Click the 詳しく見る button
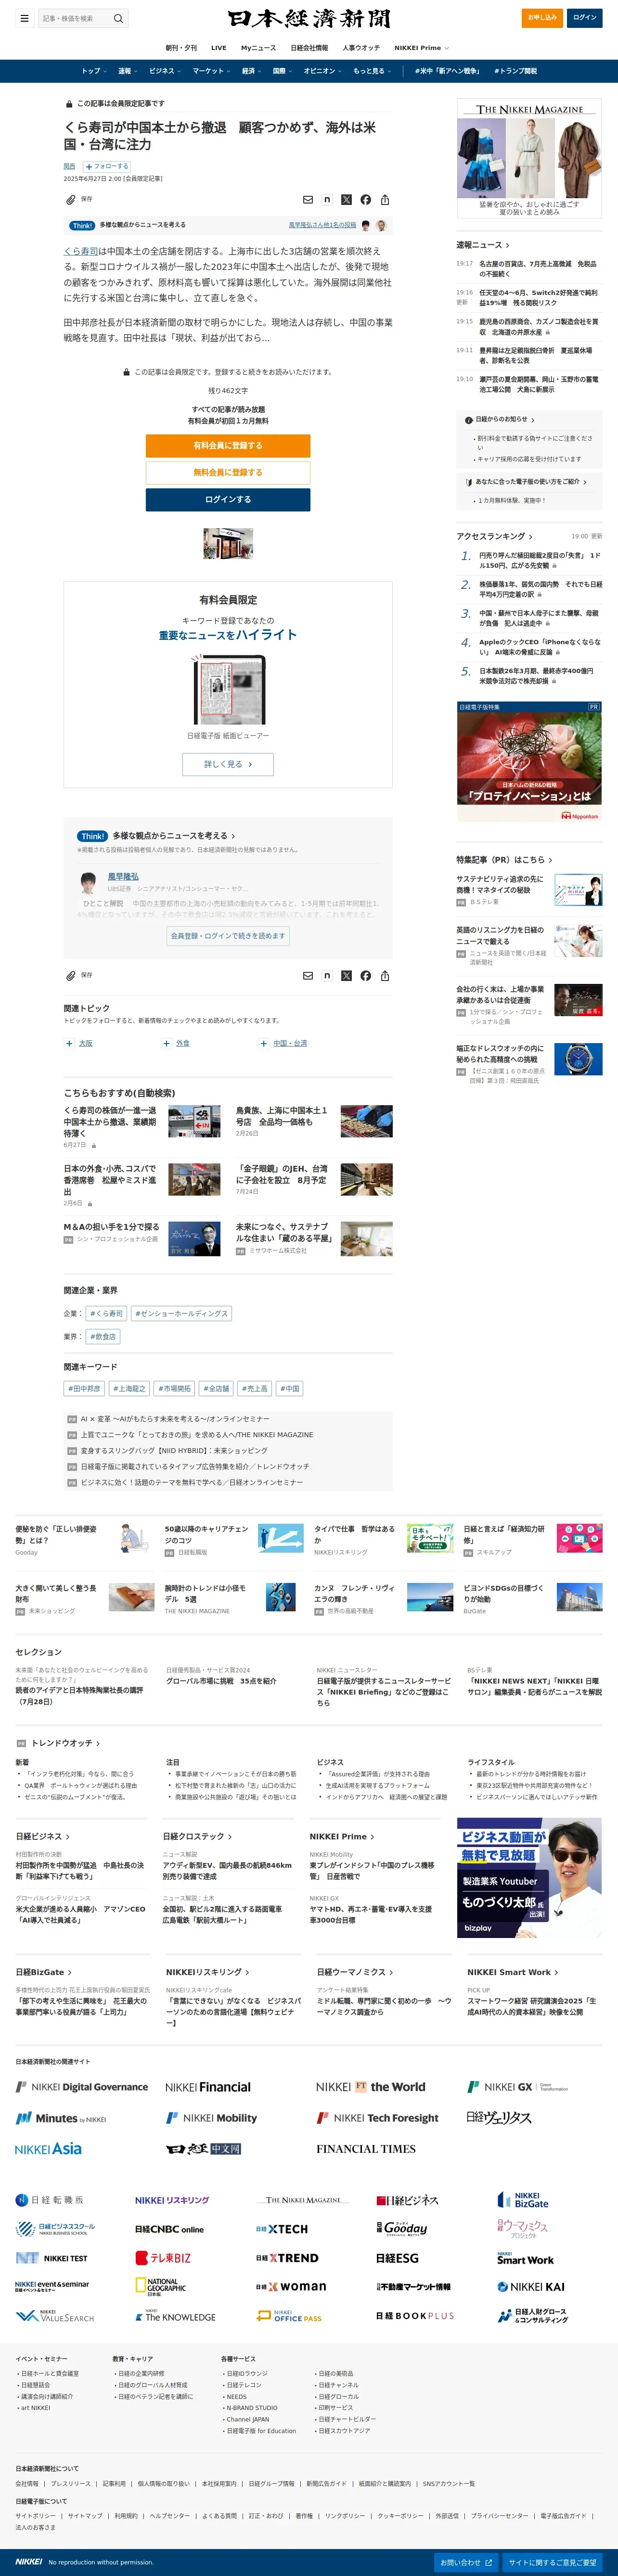618x2576 pixels. tap(228, 764)
